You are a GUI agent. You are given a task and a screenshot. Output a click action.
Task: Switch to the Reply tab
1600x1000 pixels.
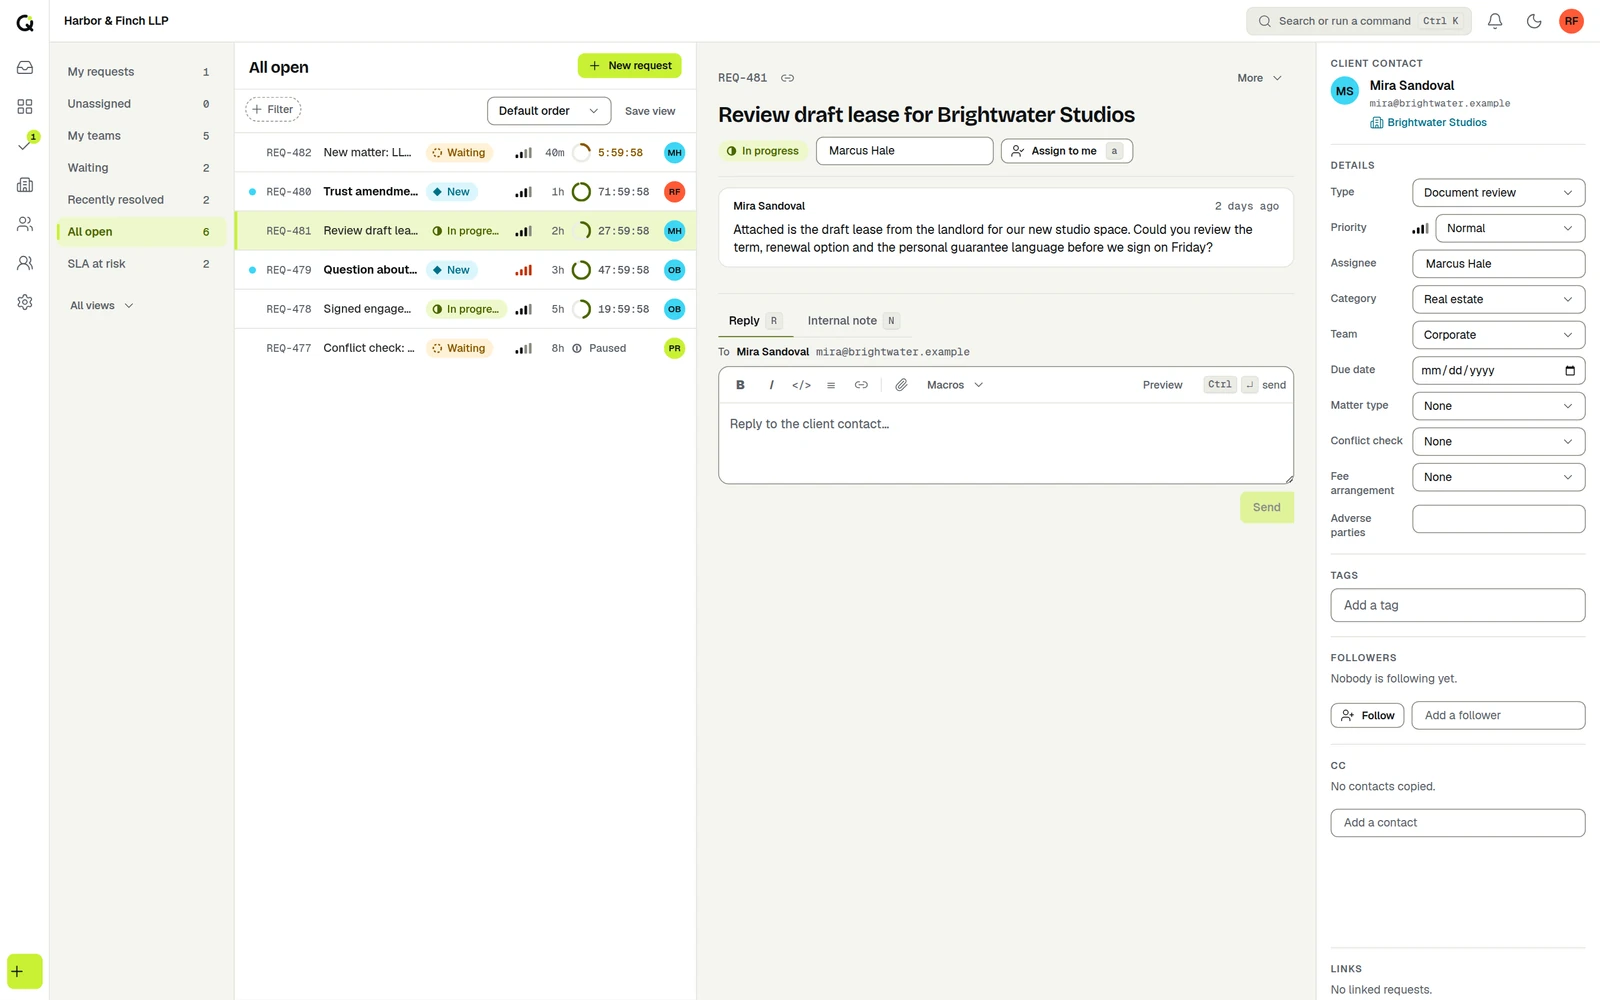[x=754, y=321]
